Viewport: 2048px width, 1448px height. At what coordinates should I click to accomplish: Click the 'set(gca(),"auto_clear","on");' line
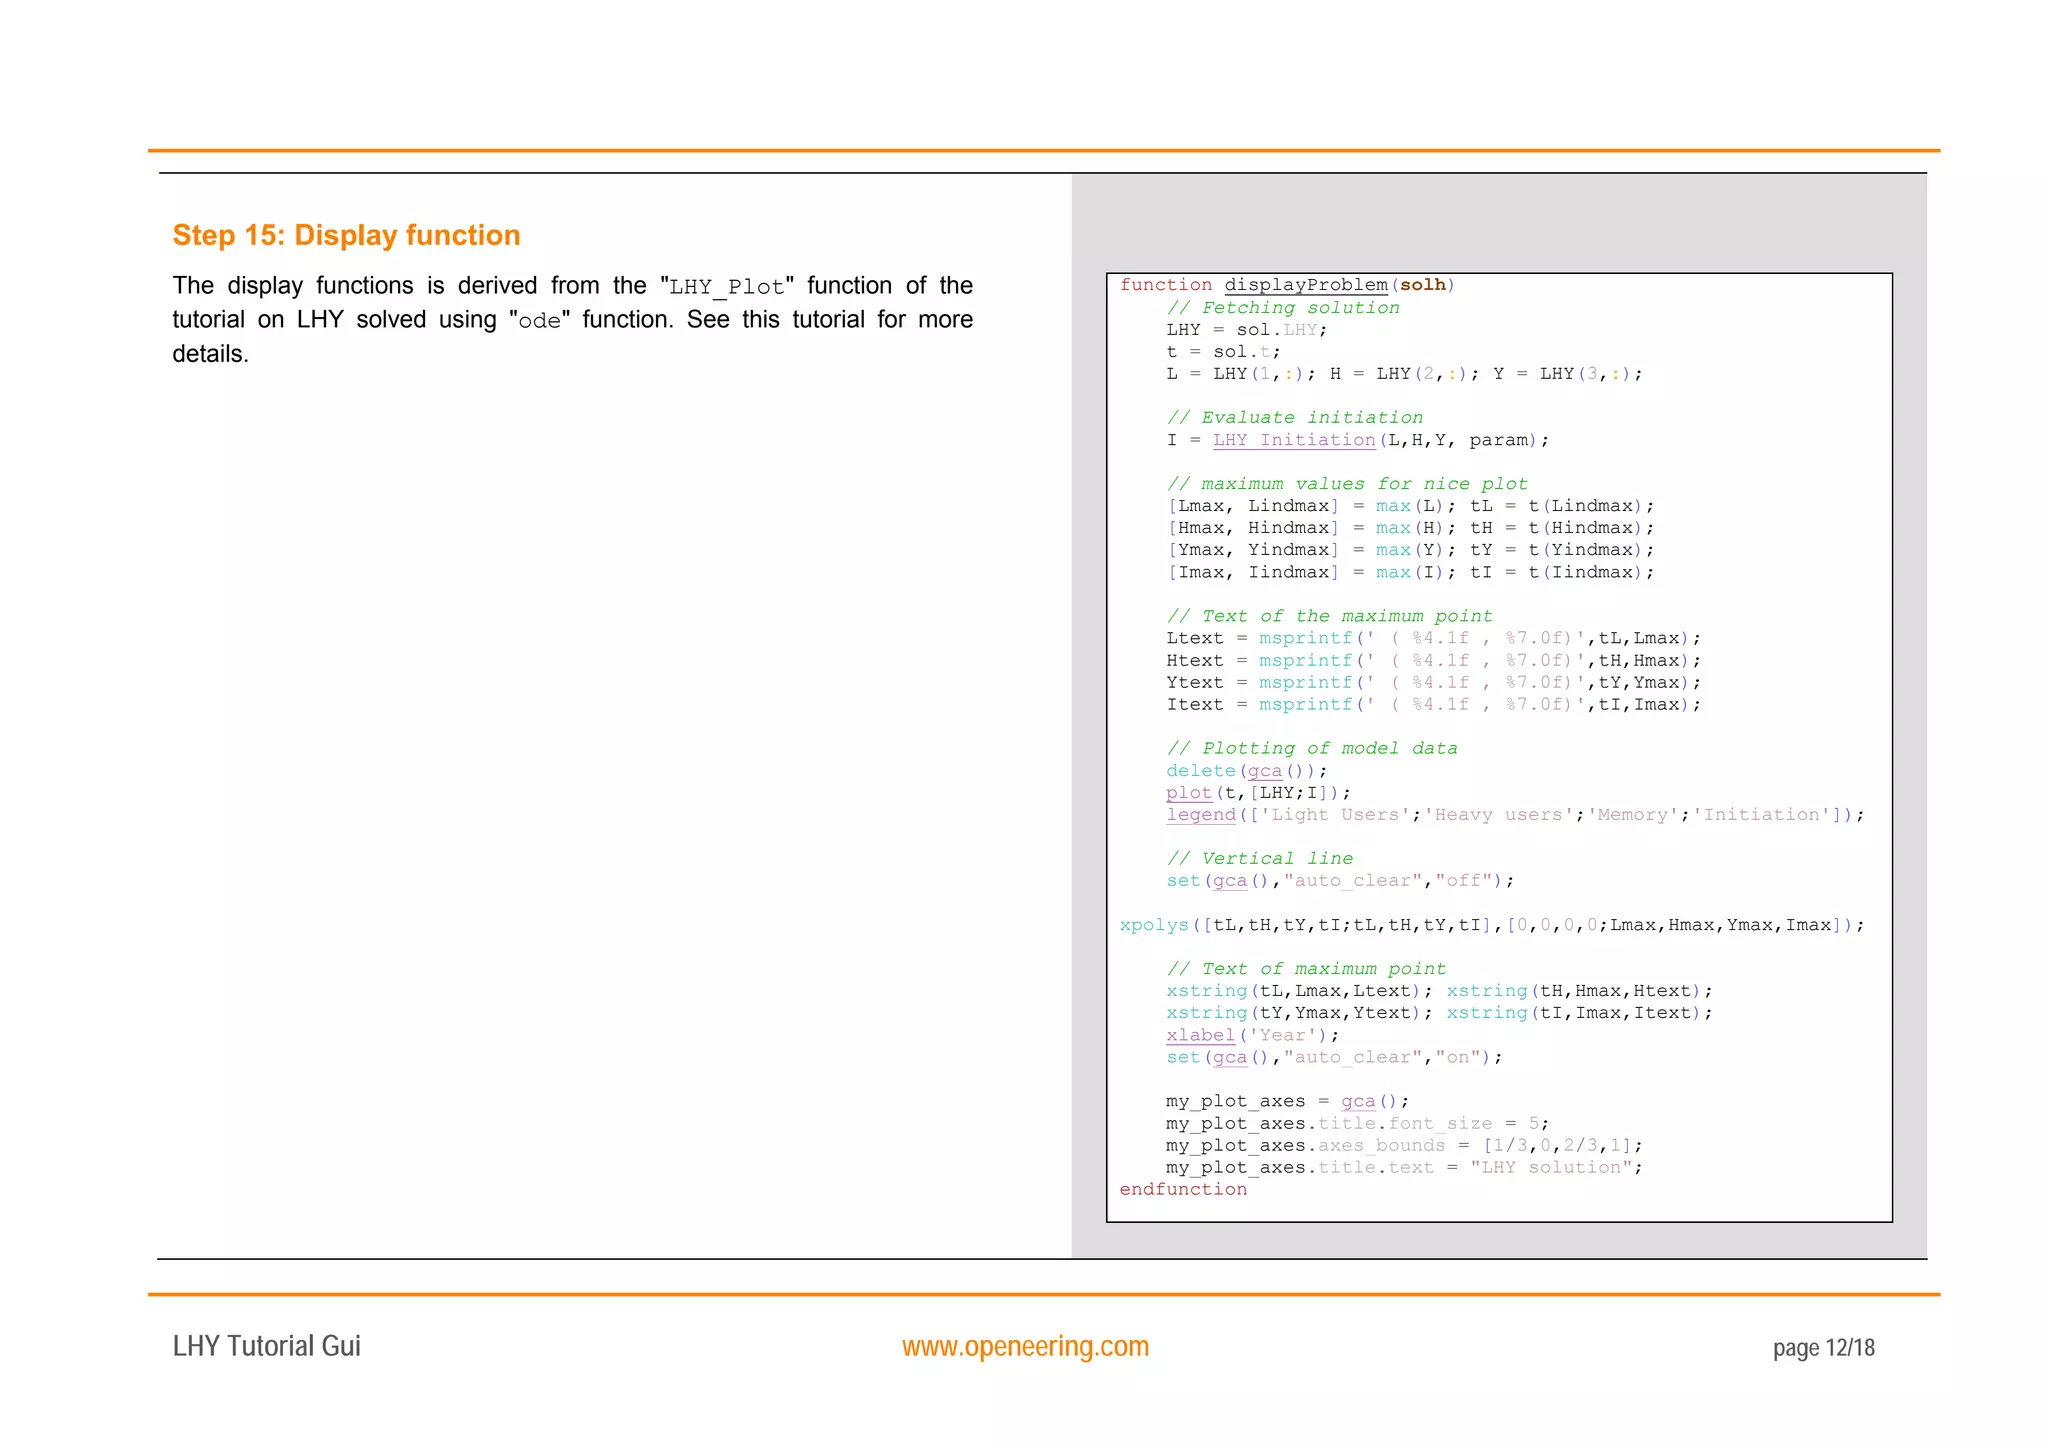[1334, 1058]
